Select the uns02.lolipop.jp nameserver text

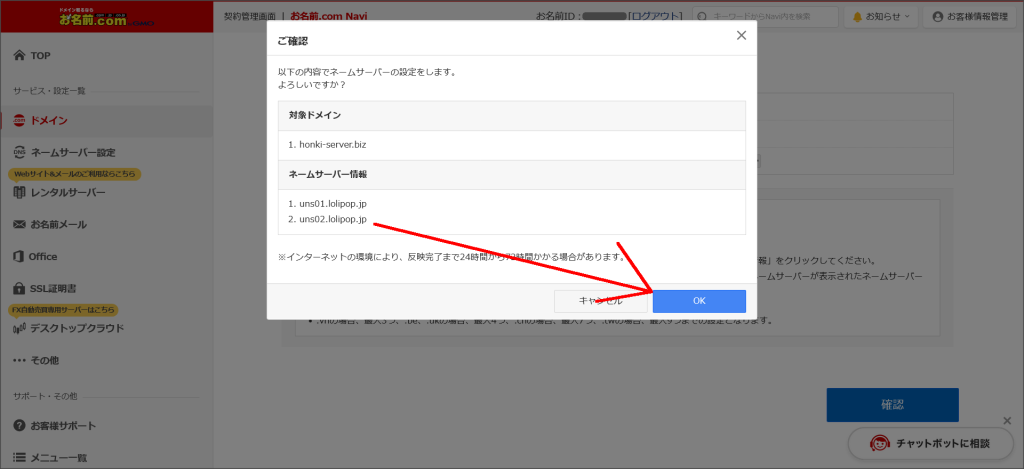332,219
